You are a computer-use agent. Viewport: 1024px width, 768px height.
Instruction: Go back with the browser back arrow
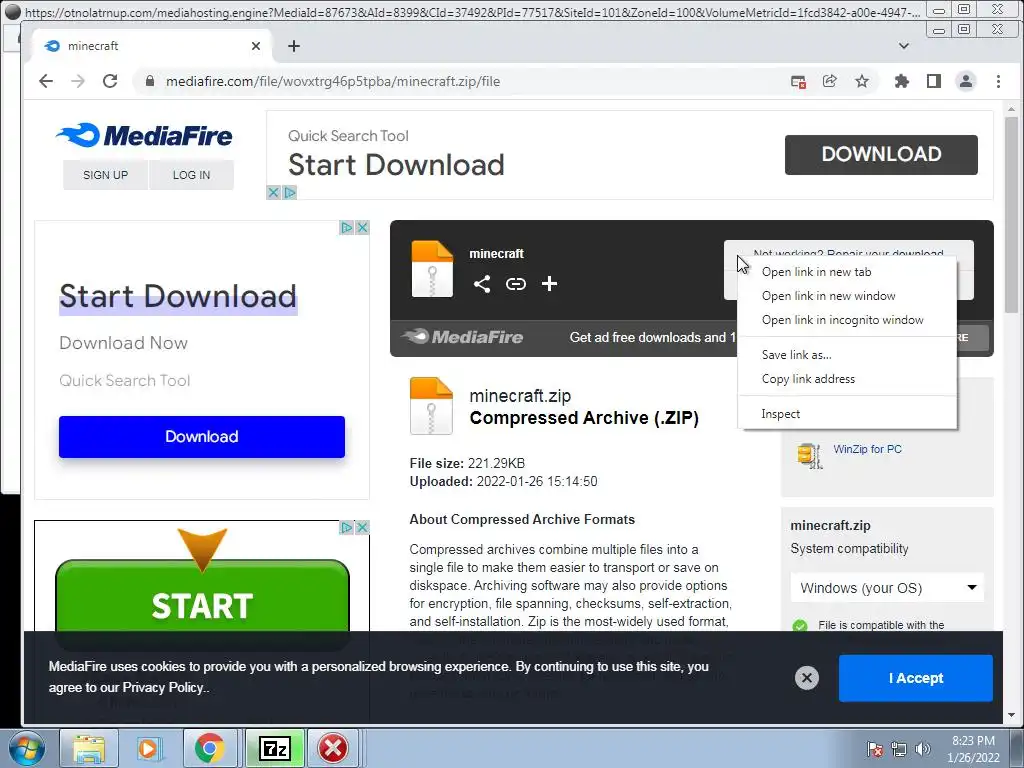point(46,81)
